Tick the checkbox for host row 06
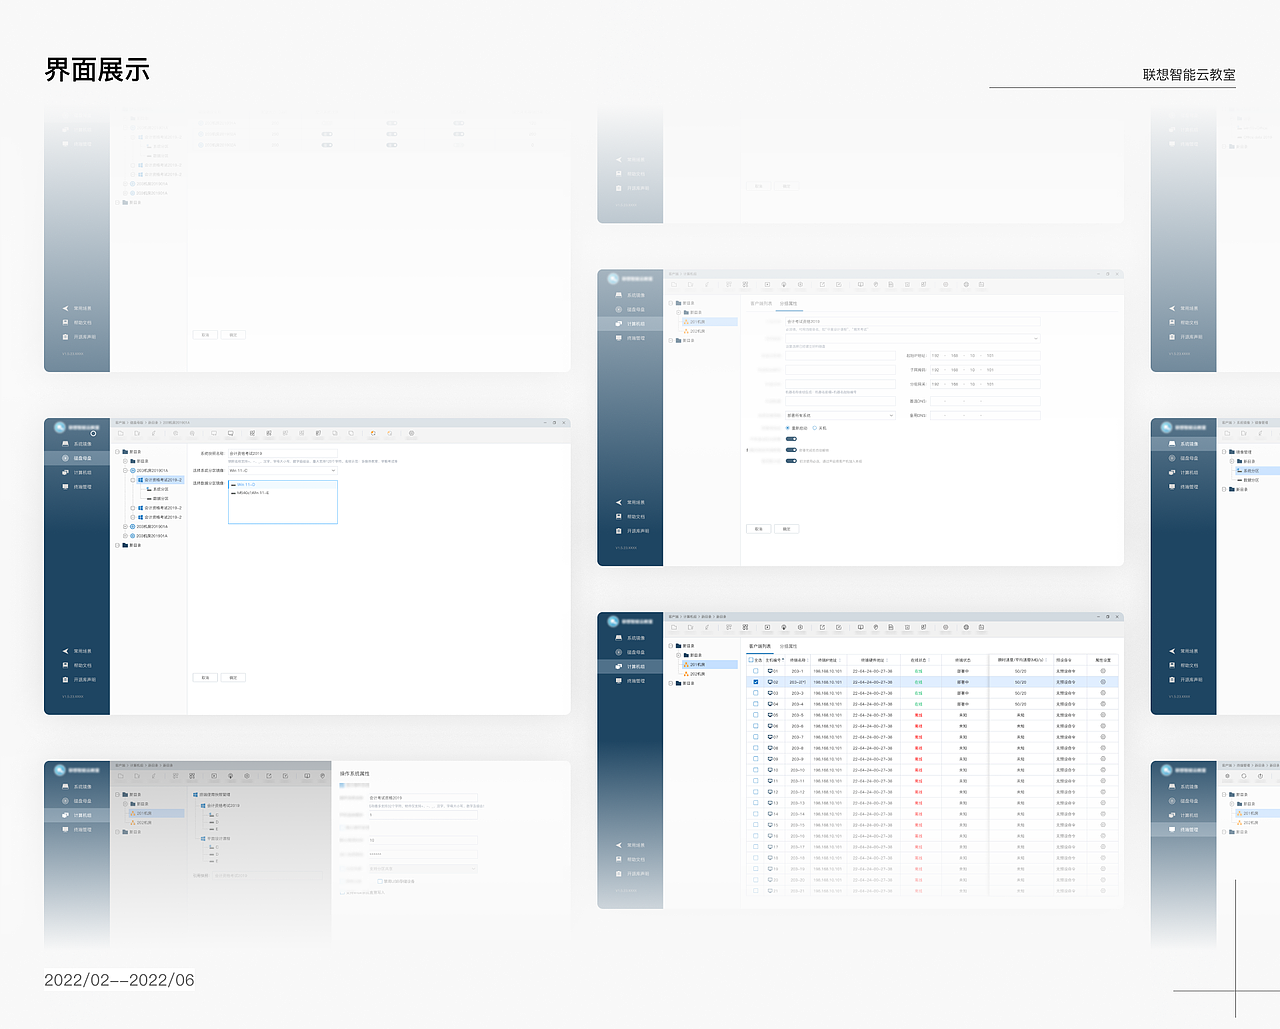This screenshot has height=1029, width=1280. click(756, 726)
